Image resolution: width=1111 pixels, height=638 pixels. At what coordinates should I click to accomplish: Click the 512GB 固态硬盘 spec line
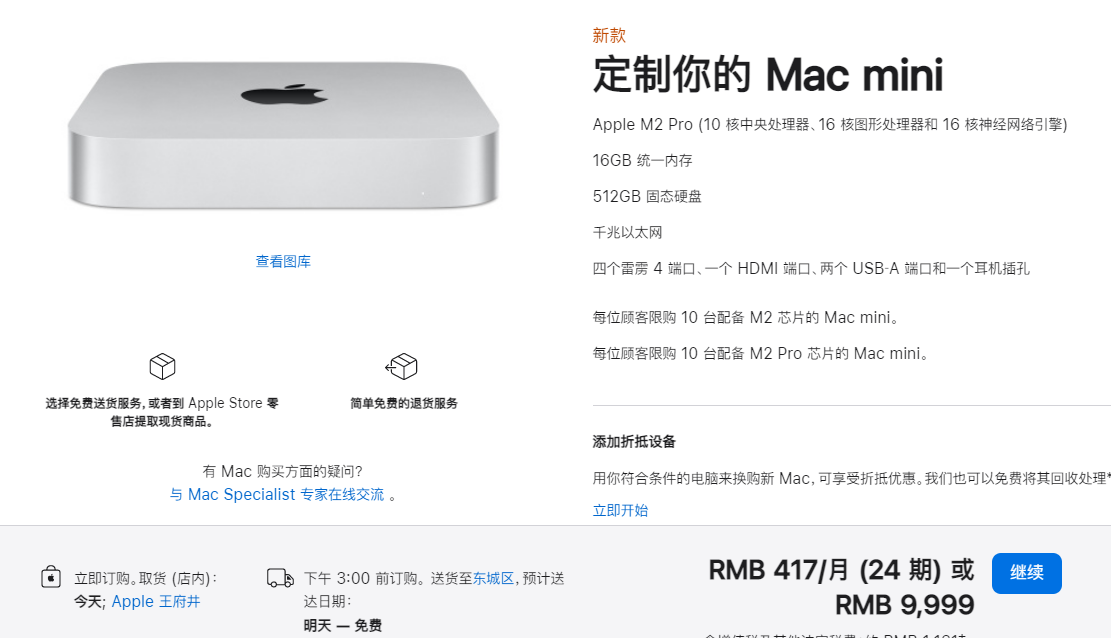647,196
